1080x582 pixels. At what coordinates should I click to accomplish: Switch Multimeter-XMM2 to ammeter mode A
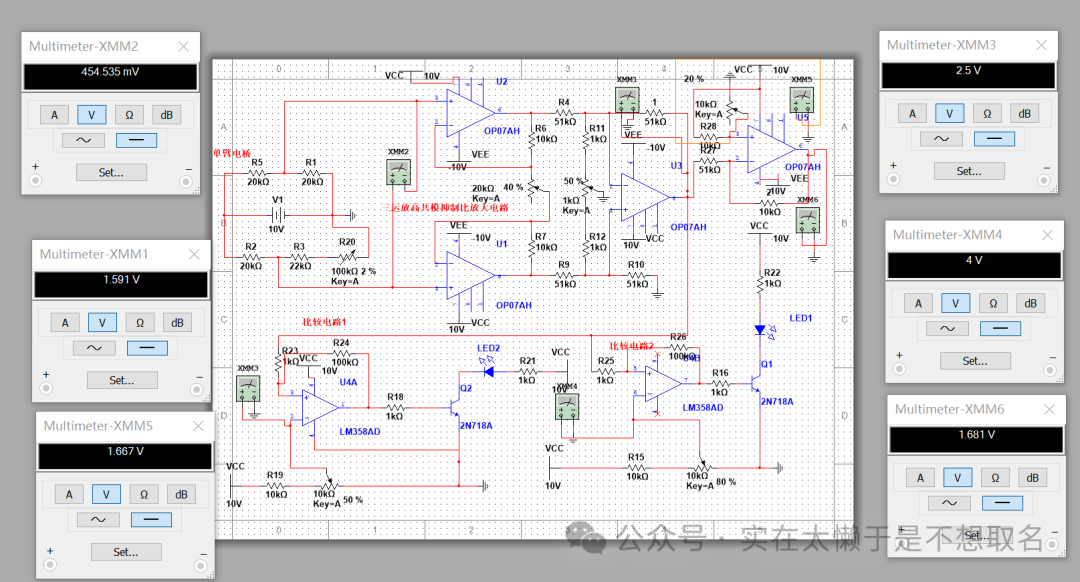coord(55,114)
